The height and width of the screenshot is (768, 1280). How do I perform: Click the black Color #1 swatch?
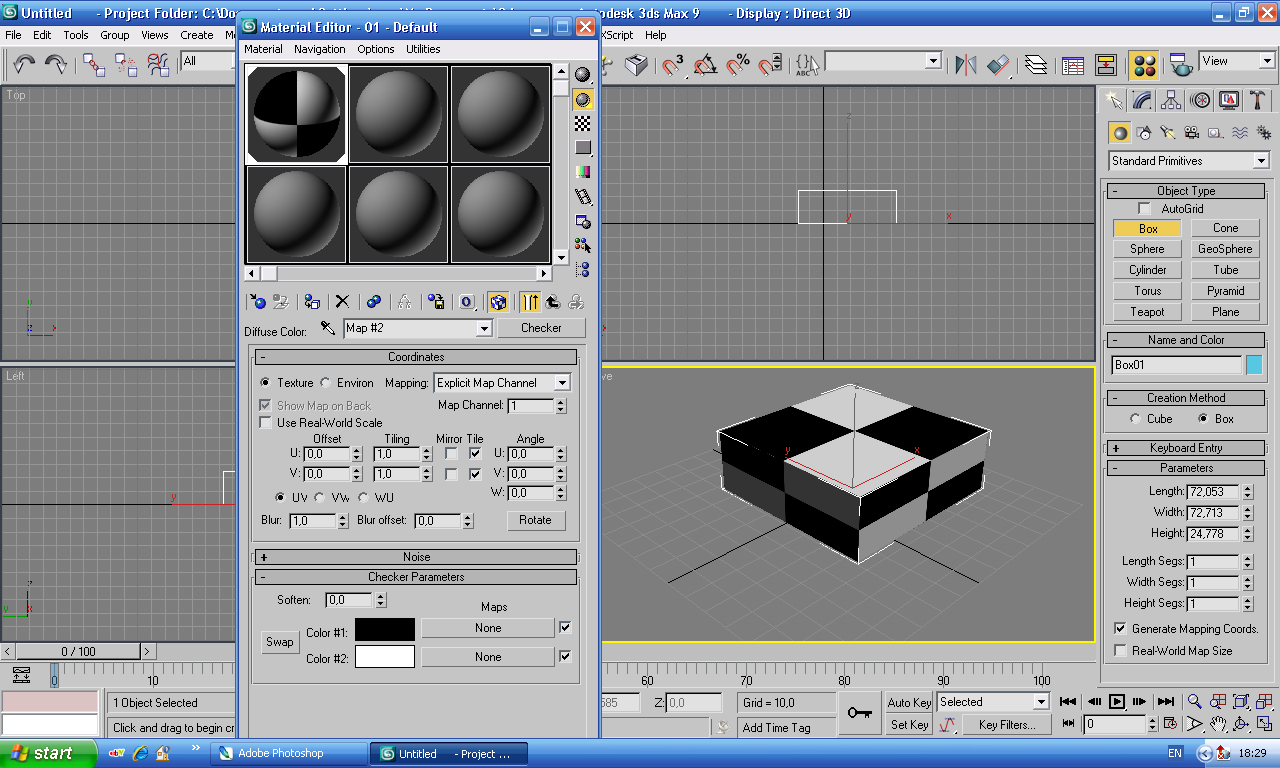(x=385, y=629)
